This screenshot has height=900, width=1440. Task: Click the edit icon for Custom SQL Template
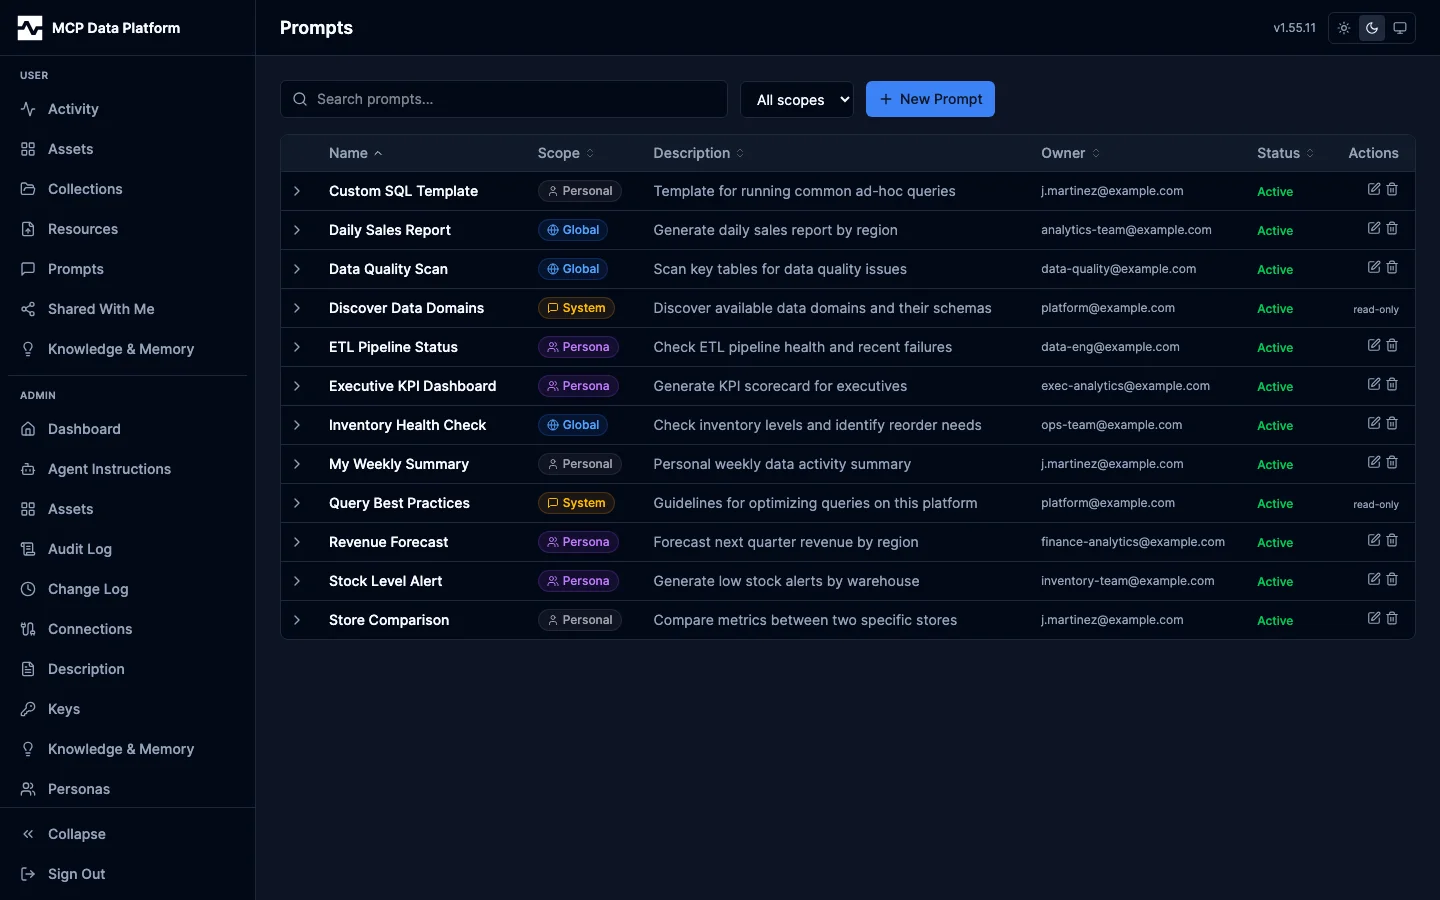point(1374,189)
